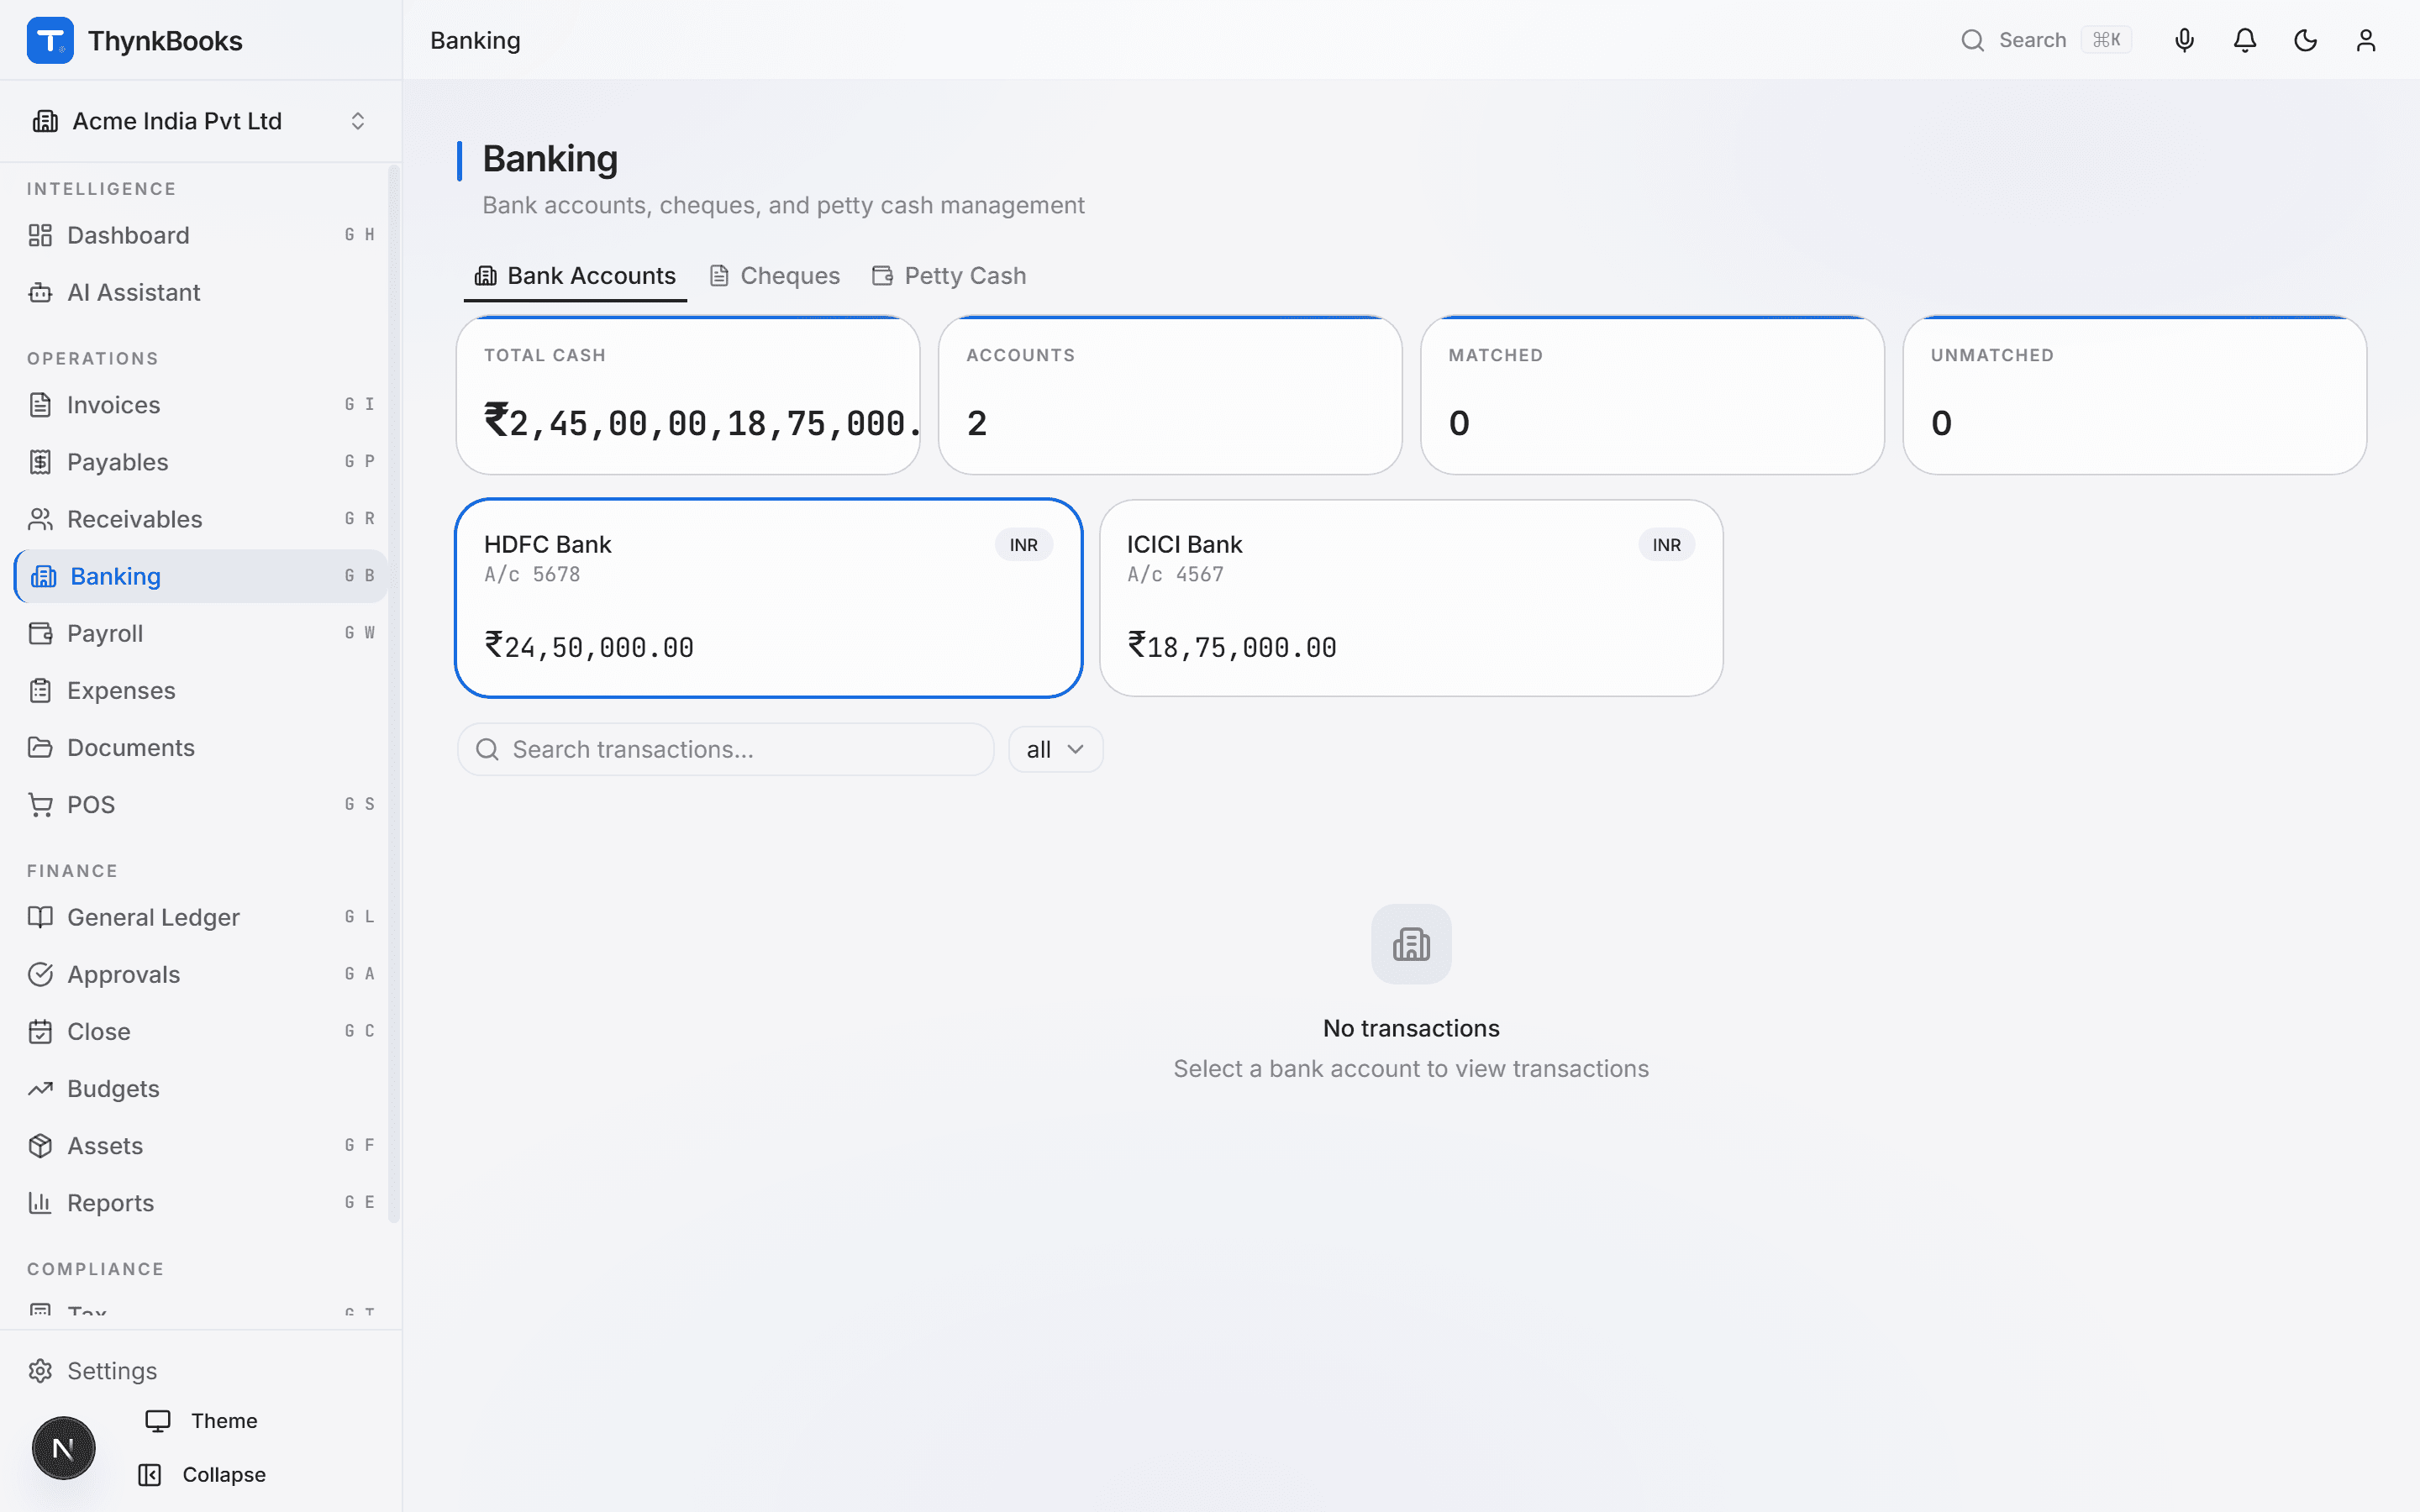Click the Matched summary card
Viewport: 2420px width, 1512px height.
pyautogui.click(x=1652, y=395)
